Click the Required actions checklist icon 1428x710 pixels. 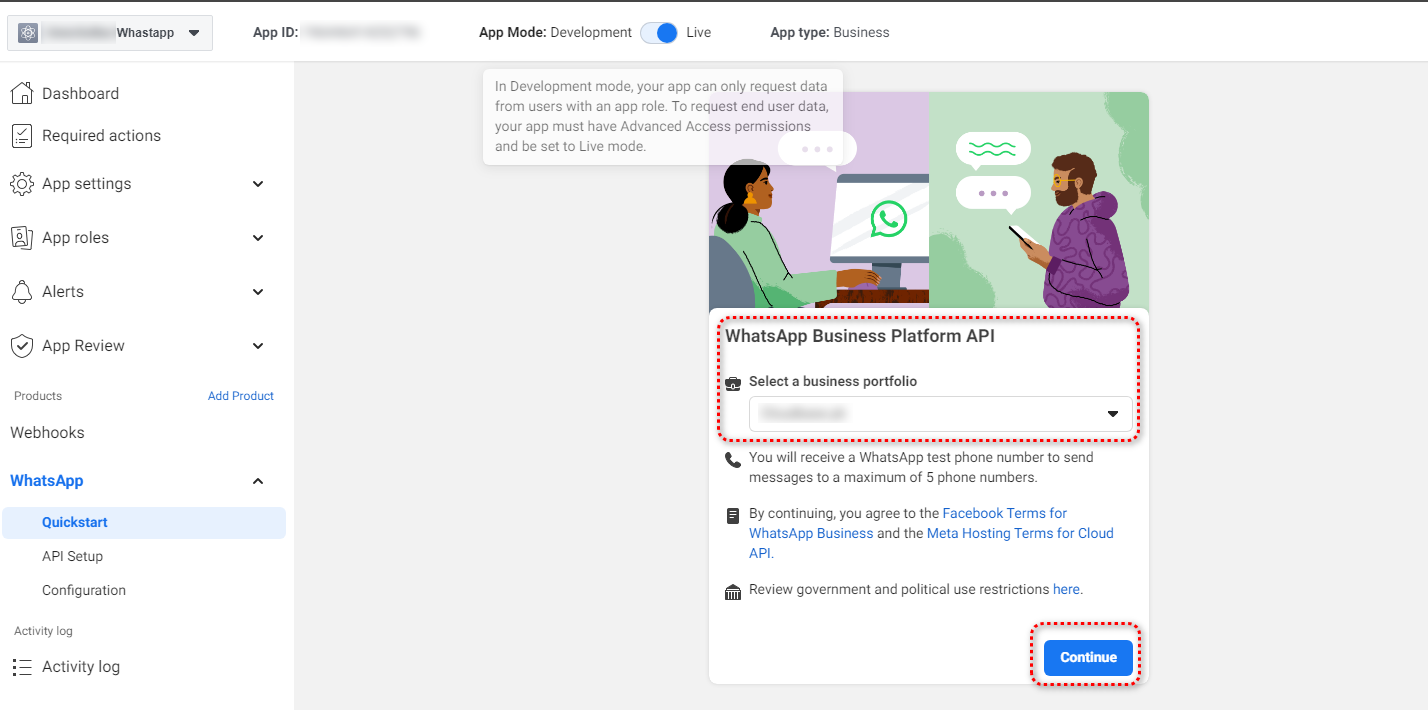tap(22, 136)
